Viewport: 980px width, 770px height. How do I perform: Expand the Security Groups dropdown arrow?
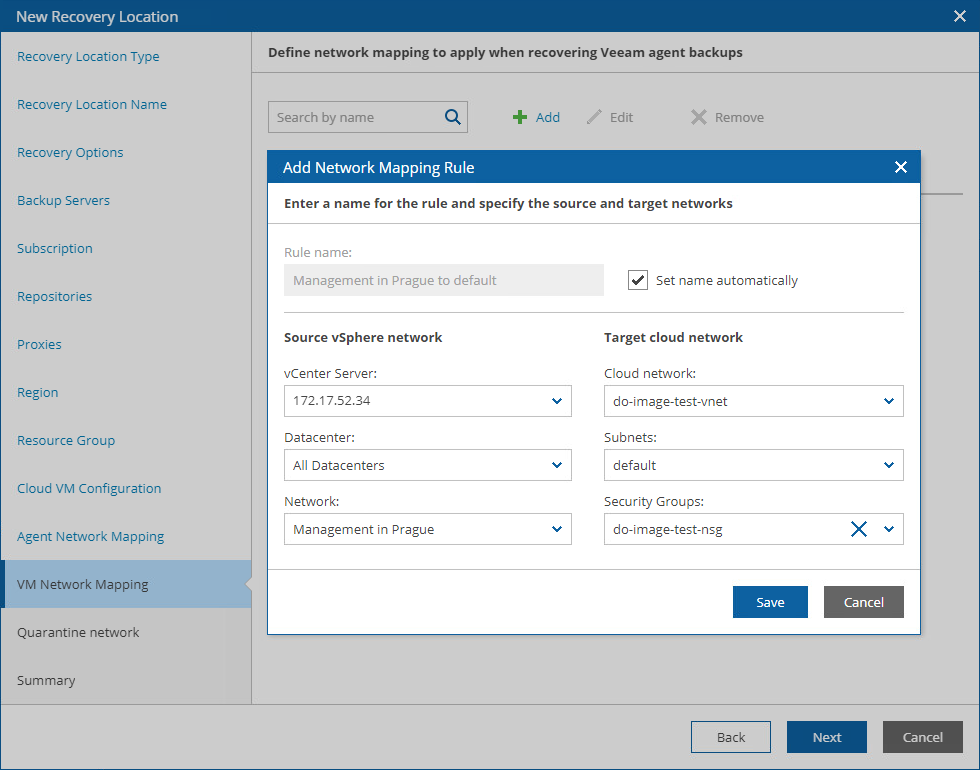[x=889, y=529]
